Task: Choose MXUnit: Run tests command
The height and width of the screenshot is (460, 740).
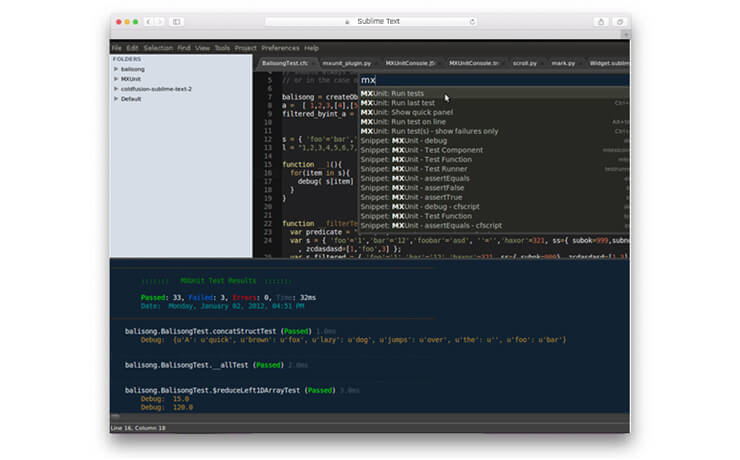Action: tap(494, 93)
